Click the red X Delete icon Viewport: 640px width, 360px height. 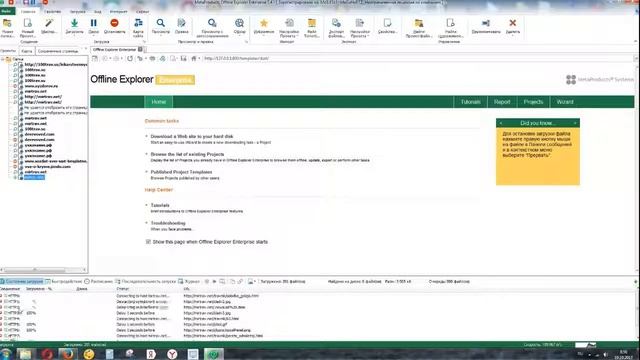(513, 23)
